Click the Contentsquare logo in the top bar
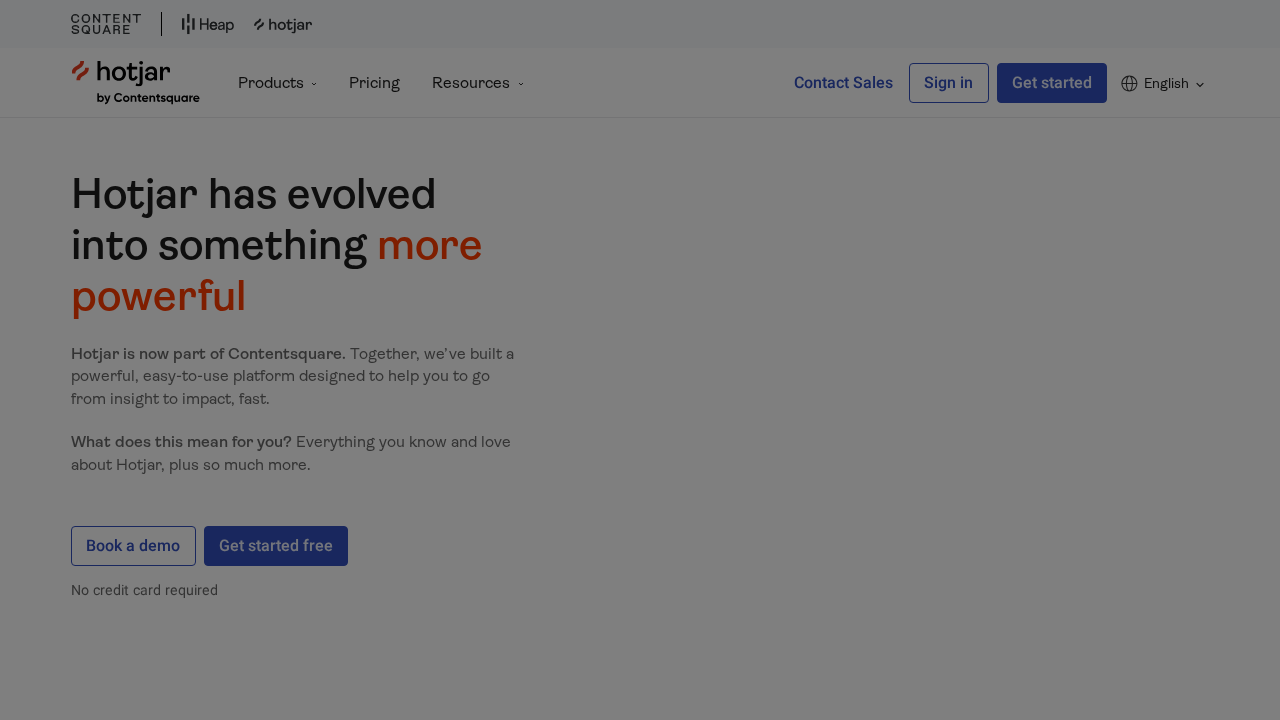The height and width of the screenshot is (720, 1280). 105,22
